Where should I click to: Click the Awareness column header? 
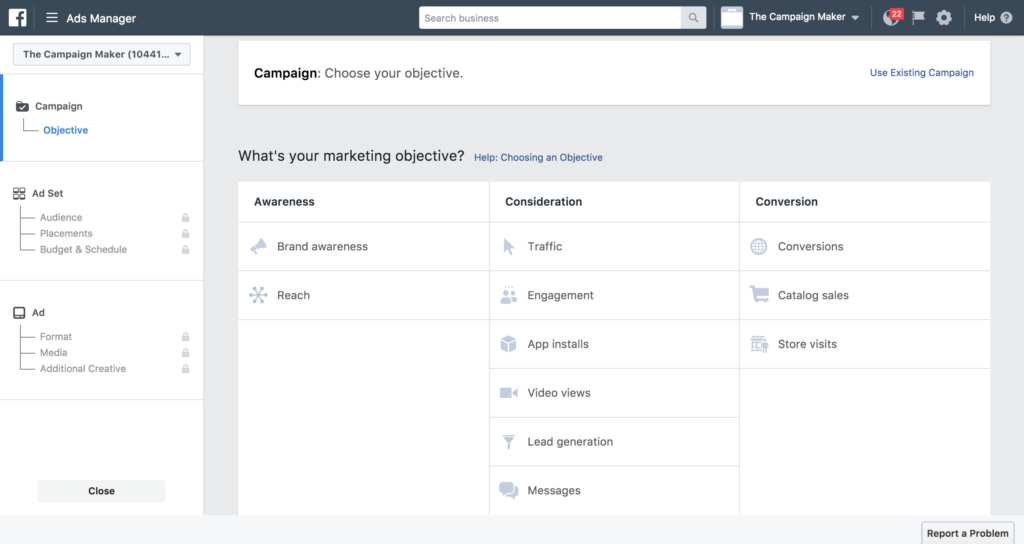coord(284,202)
